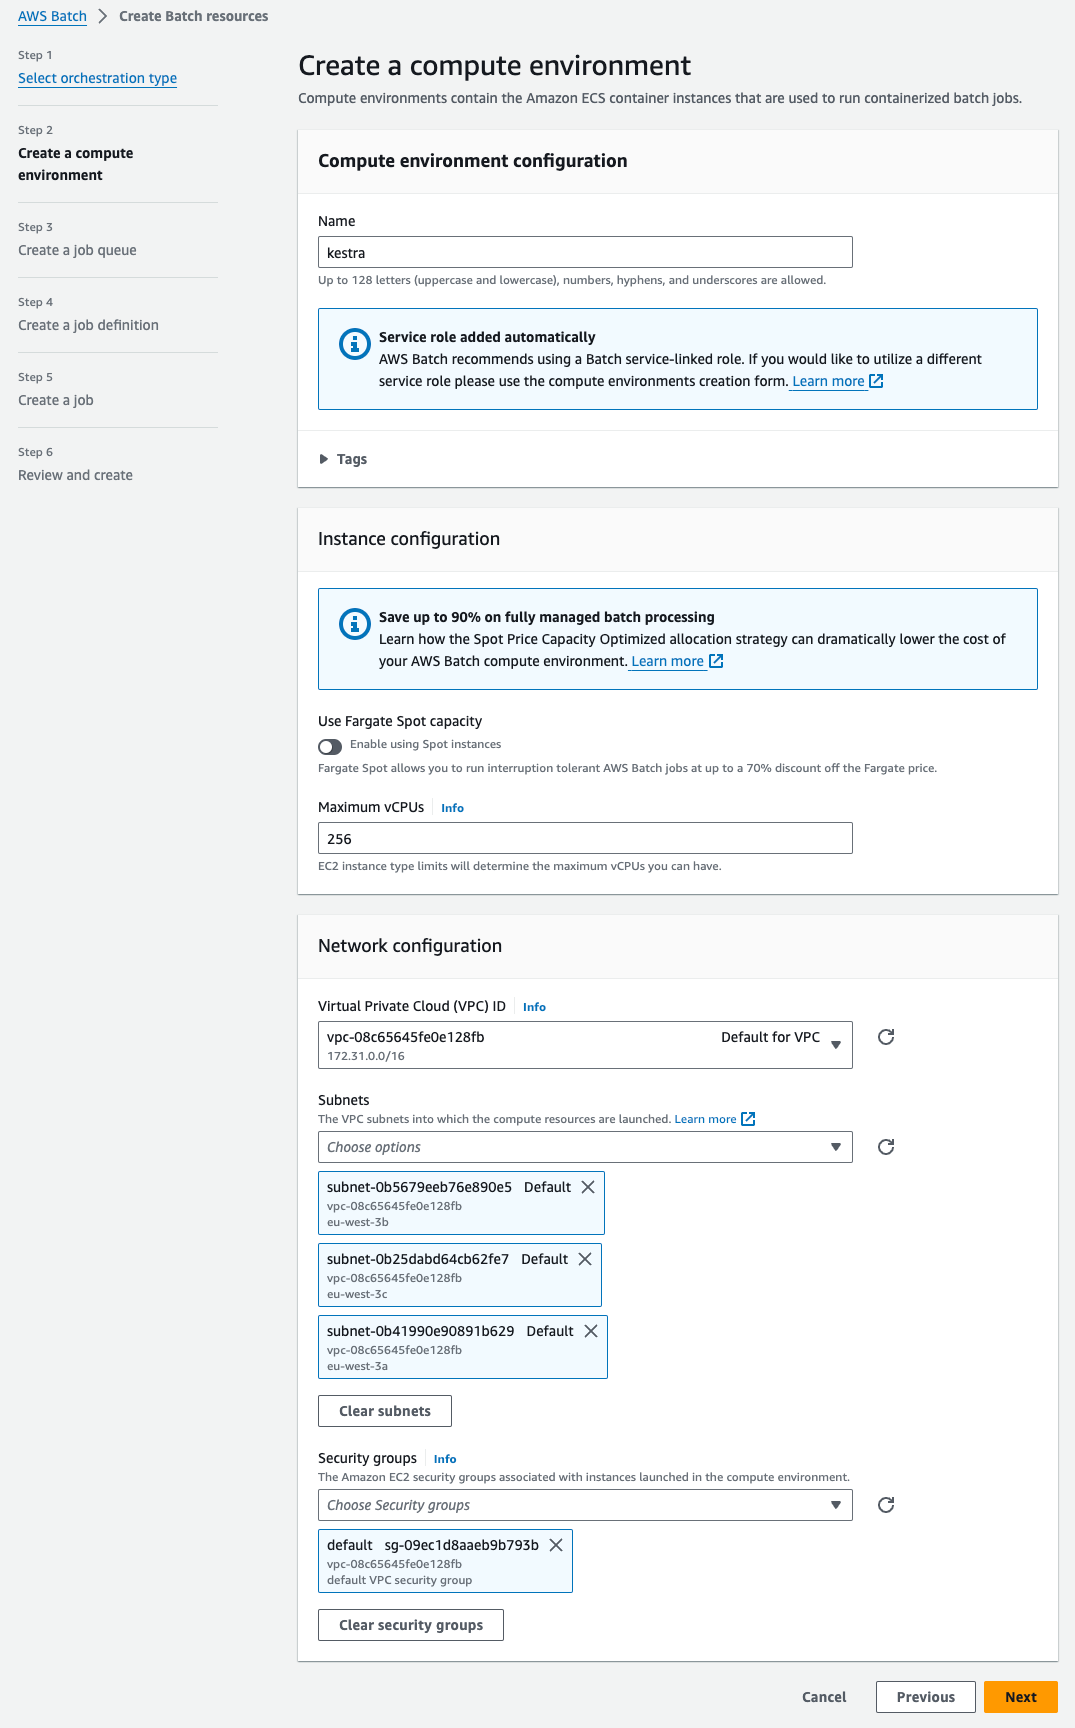Remove the eu-west-3c subnet chip

[x=585, y=1259]
